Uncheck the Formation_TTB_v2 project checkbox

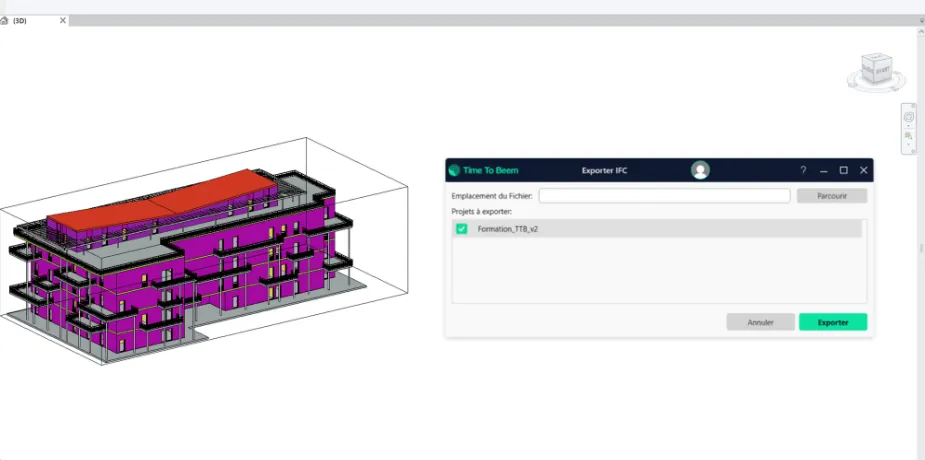(461, 229)
